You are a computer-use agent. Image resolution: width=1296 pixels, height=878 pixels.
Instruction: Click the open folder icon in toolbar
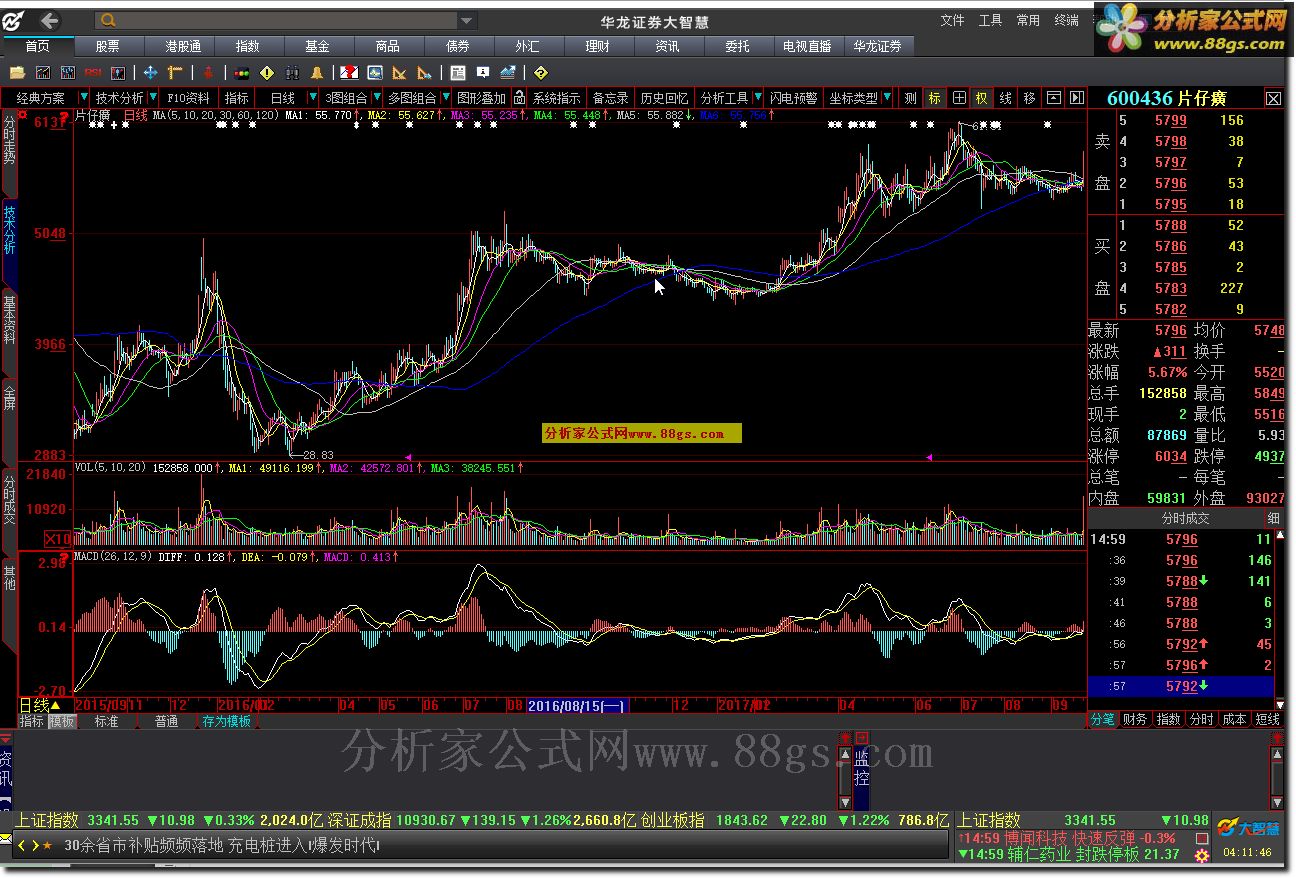(17, 73)
